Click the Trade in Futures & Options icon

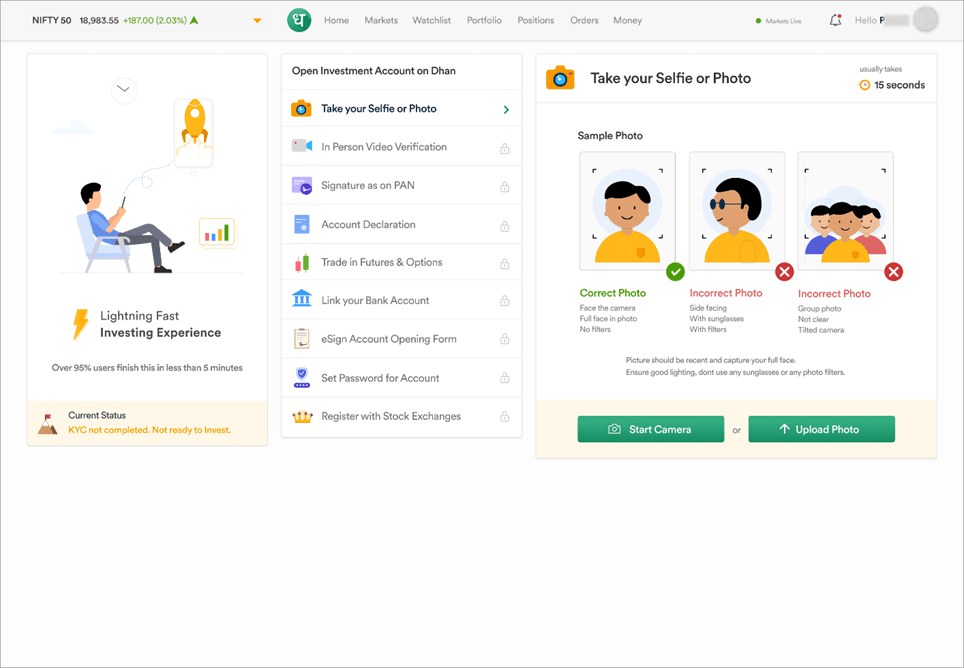point(301,263)
